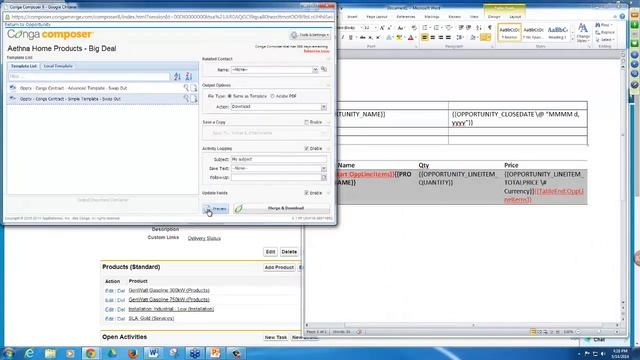Screen dimensions: 640x360
Task: Click the Preview button in Composer
Action: click(216, 209)
